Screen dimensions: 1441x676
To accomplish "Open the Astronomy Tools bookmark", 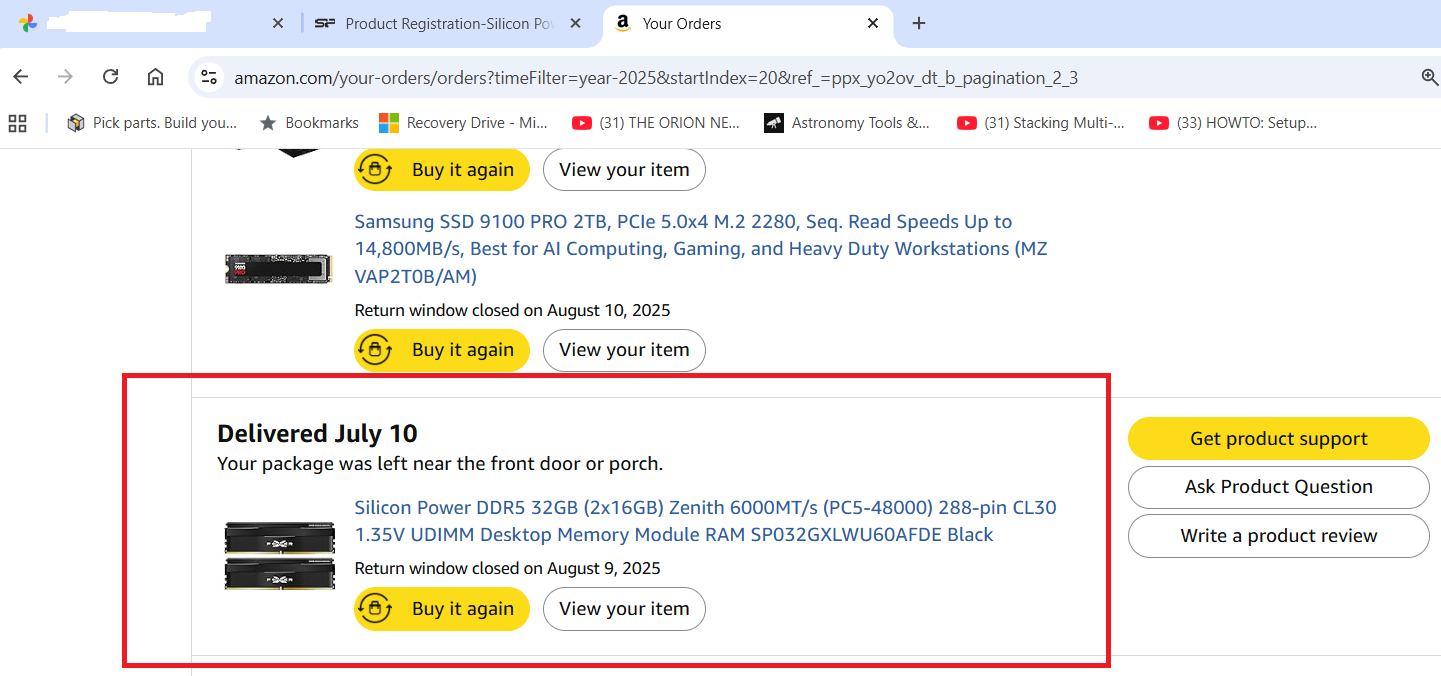I will coord(847,123).
